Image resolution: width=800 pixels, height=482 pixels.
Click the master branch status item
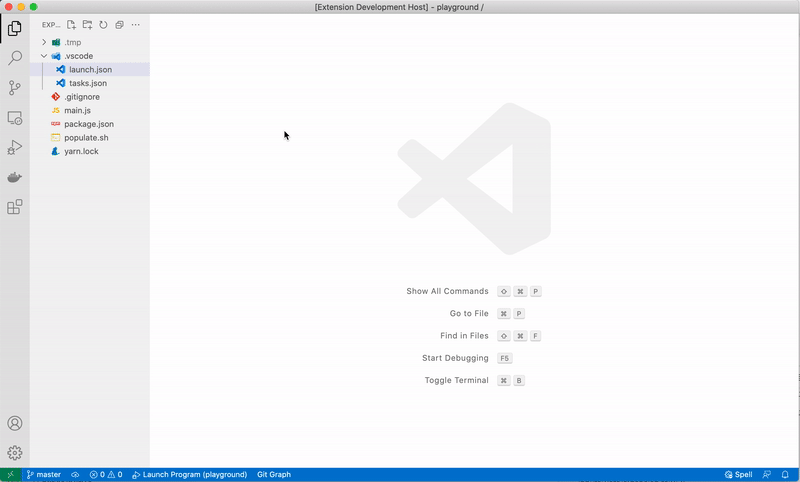[x=43, y=474]
